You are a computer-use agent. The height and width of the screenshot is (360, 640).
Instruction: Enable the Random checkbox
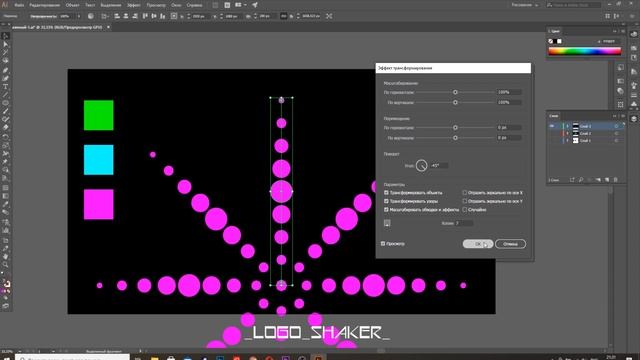pos(464,210)
